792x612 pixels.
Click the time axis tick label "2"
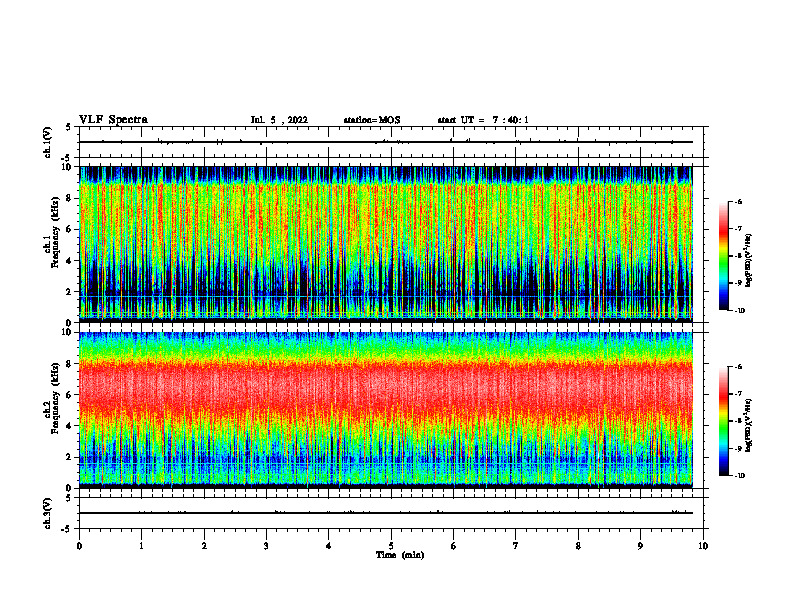click(204, 546)
